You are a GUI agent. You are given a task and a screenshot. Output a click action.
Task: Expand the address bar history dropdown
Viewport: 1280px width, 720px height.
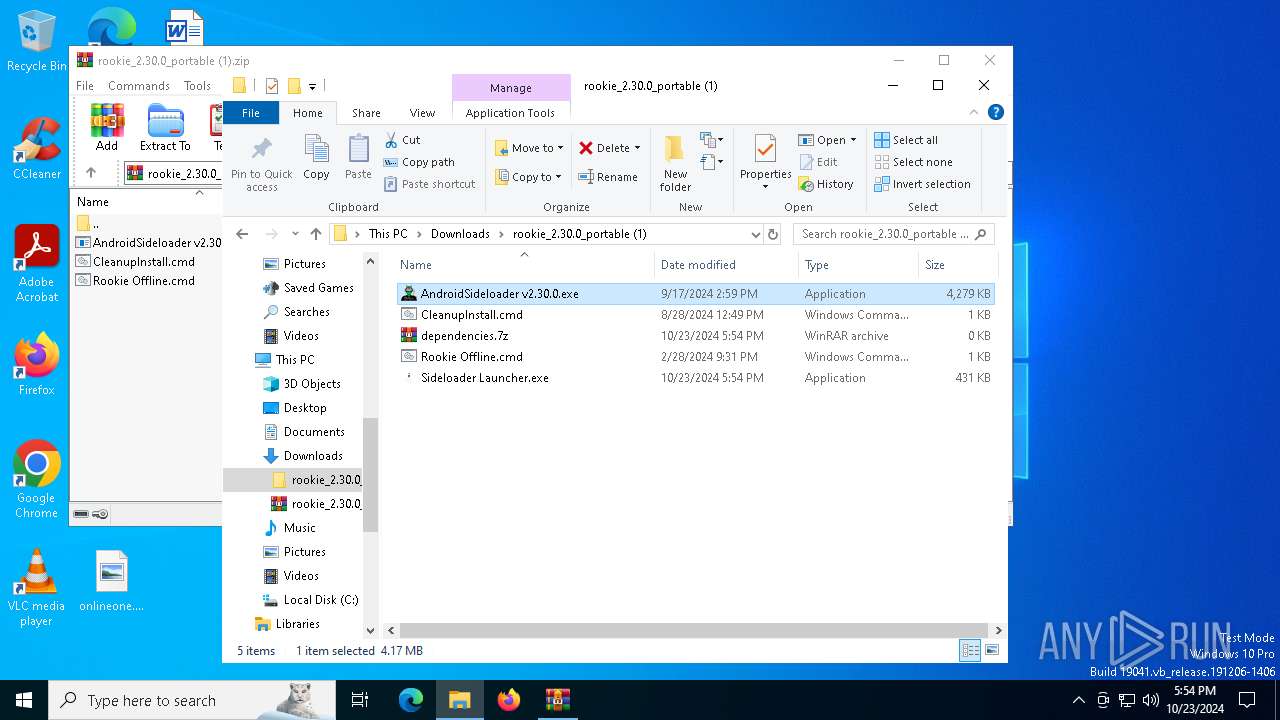[x=755, y=234]
